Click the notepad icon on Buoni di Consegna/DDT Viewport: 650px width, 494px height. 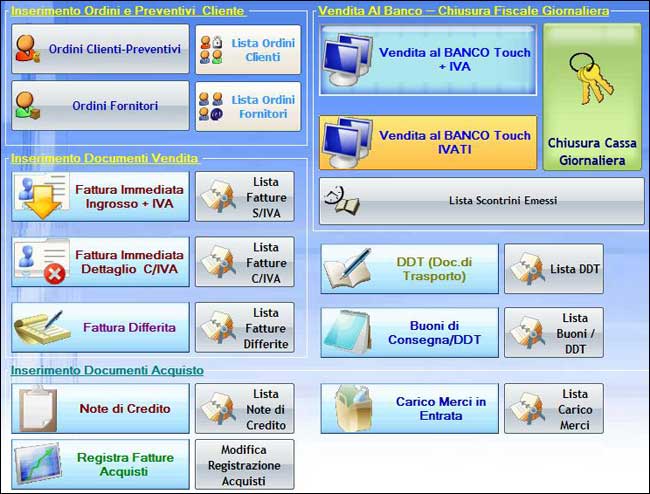coord(349,332)
